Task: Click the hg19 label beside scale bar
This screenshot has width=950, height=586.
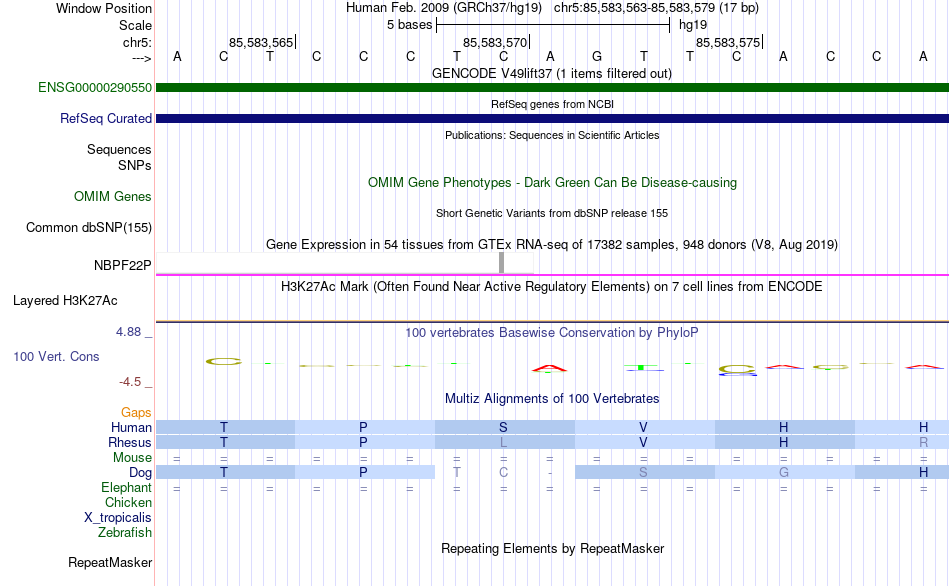Action: point(693,25)
